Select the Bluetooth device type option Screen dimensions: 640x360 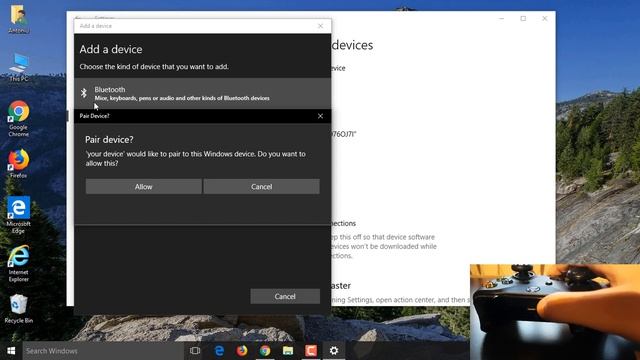click(x=202, y=93)
